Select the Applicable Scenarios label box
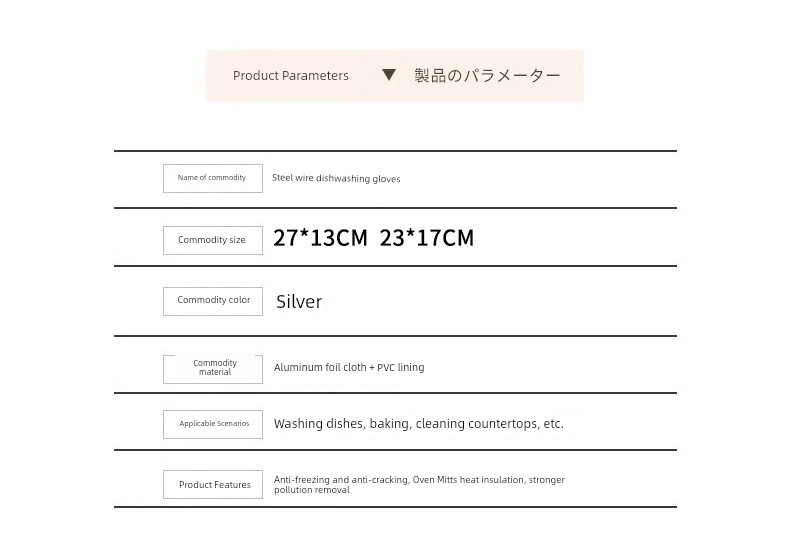790x557 pixels. (213, 424)
